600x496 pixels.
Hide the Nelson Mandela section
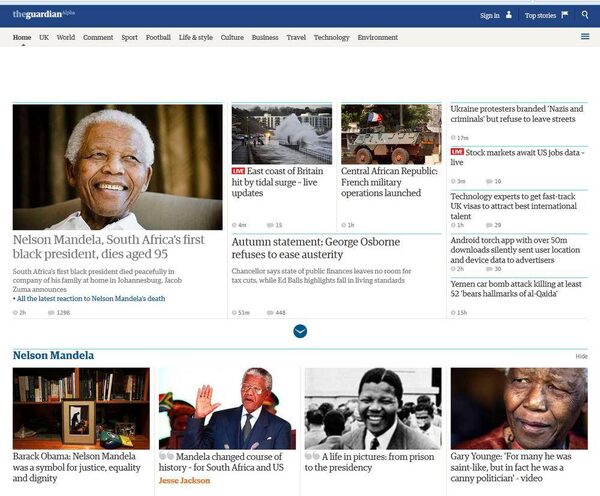[x=581, y=356]
